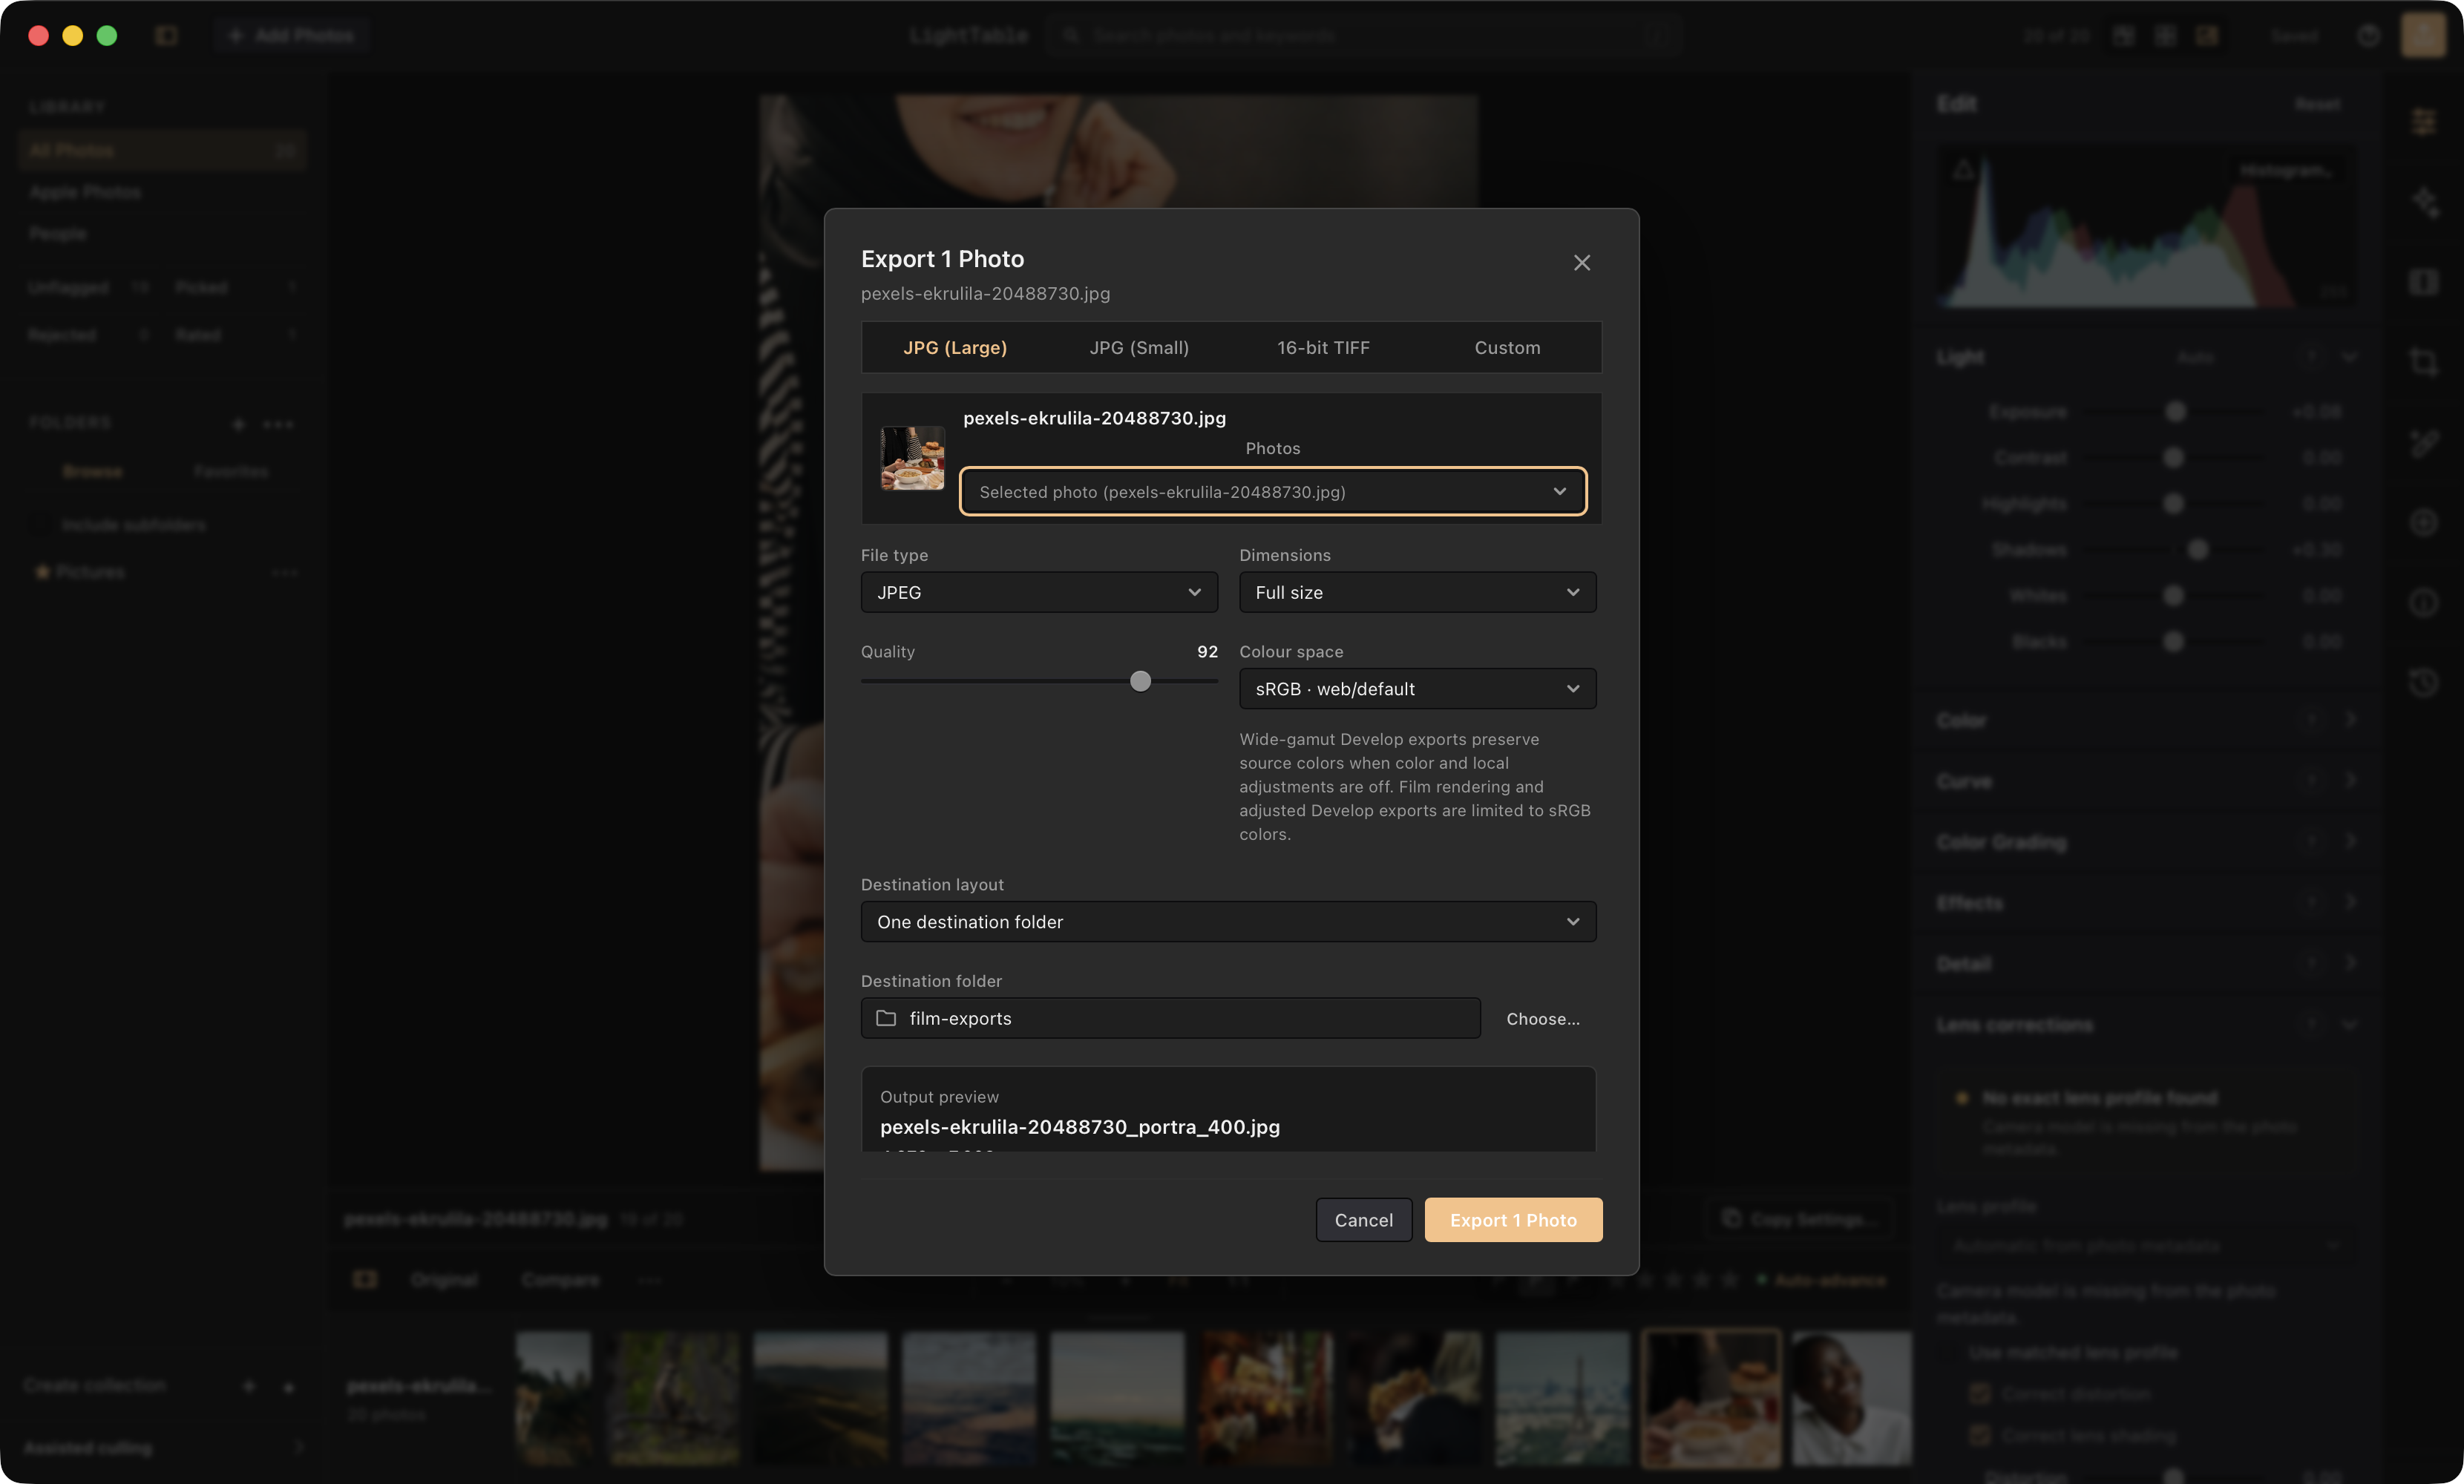Click Choose... to pick destination folder
The height and width of the screenshot is (1484, 2464).
point(1543,1018)
